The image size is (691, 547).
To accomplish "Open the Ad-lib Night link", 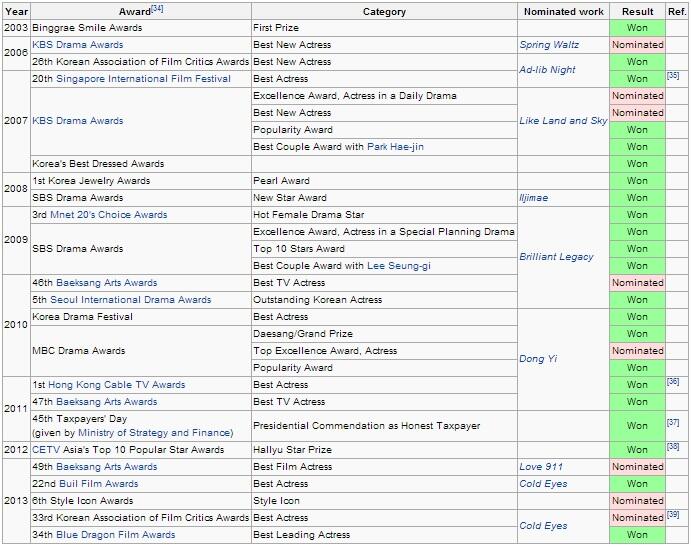I will 547,70.
